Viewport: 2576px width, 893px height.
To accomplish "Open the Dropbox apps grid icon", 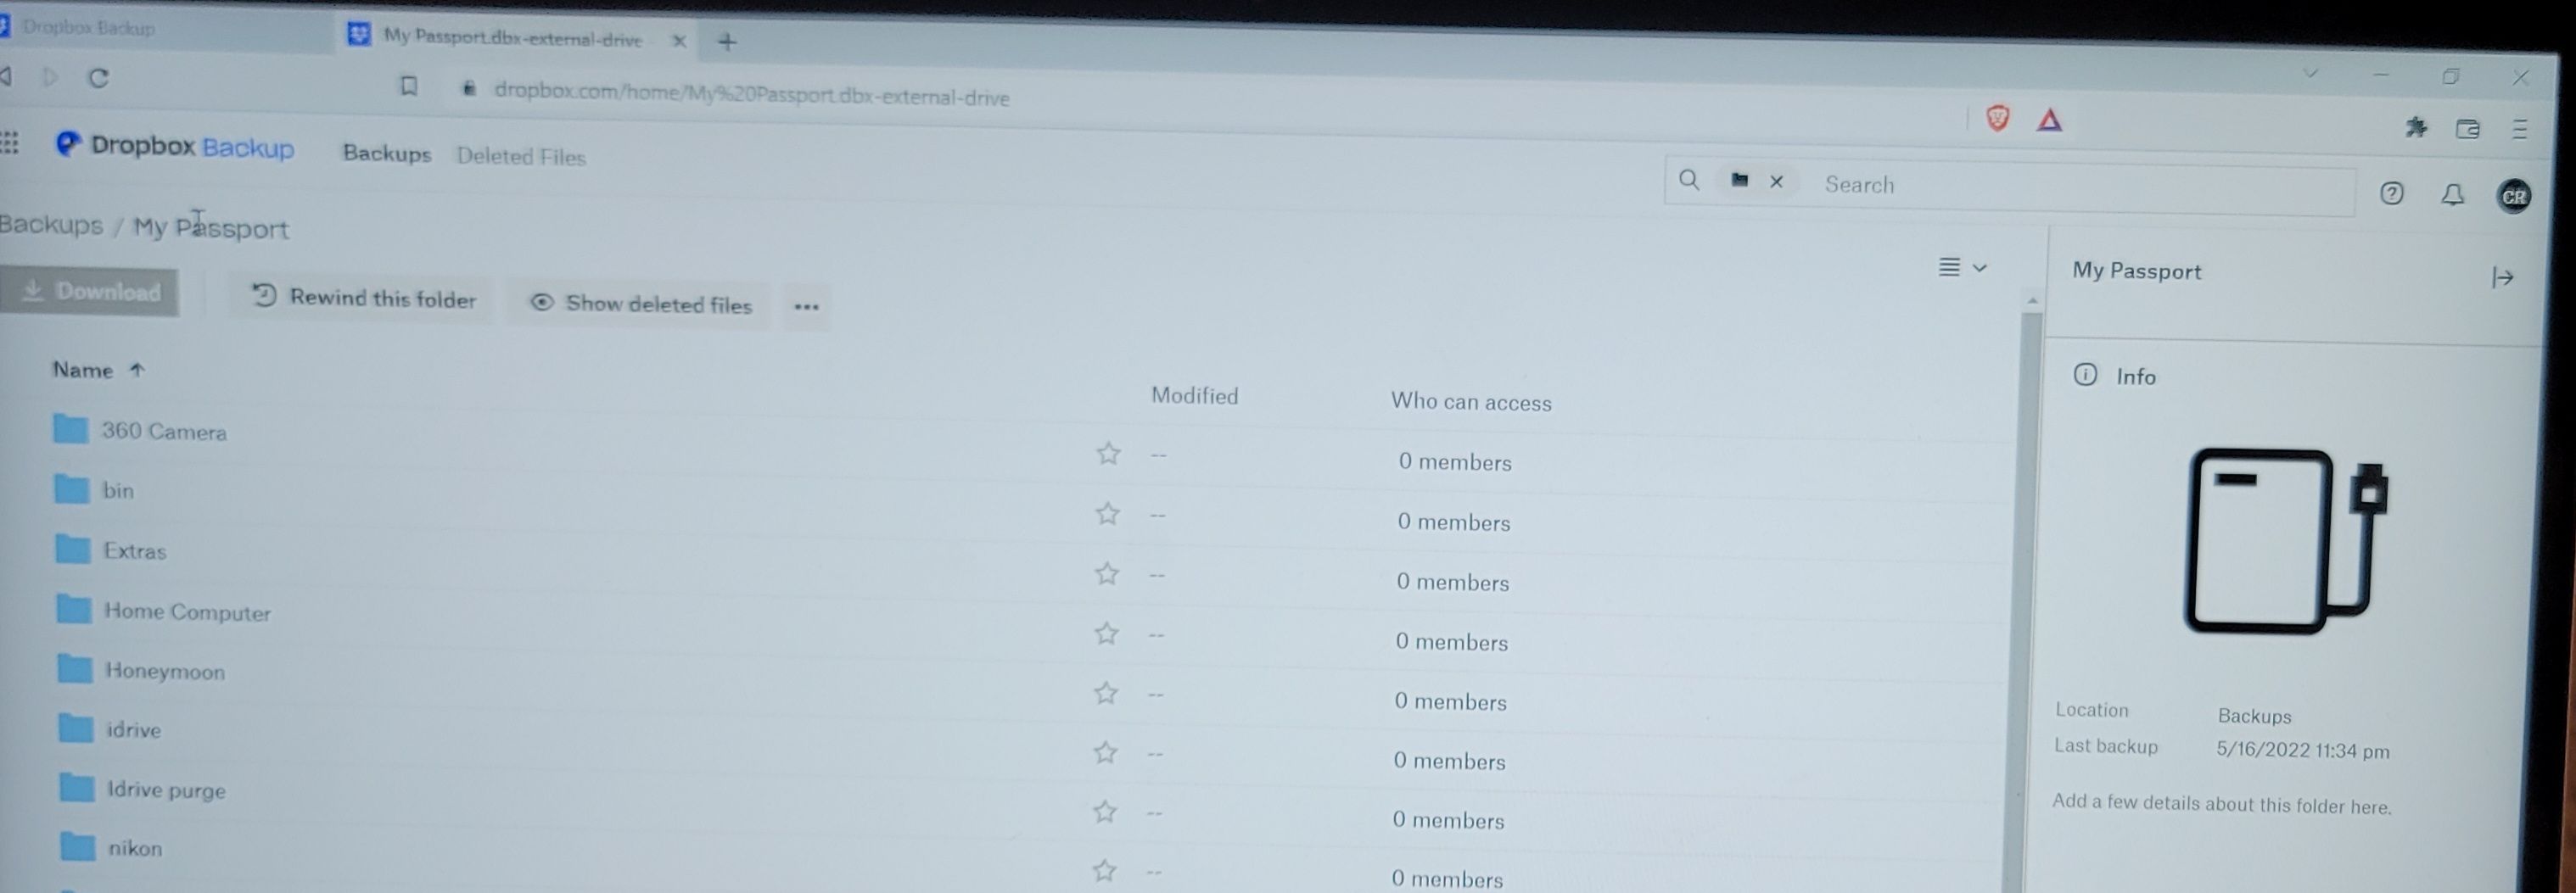I will click(9, 143).
